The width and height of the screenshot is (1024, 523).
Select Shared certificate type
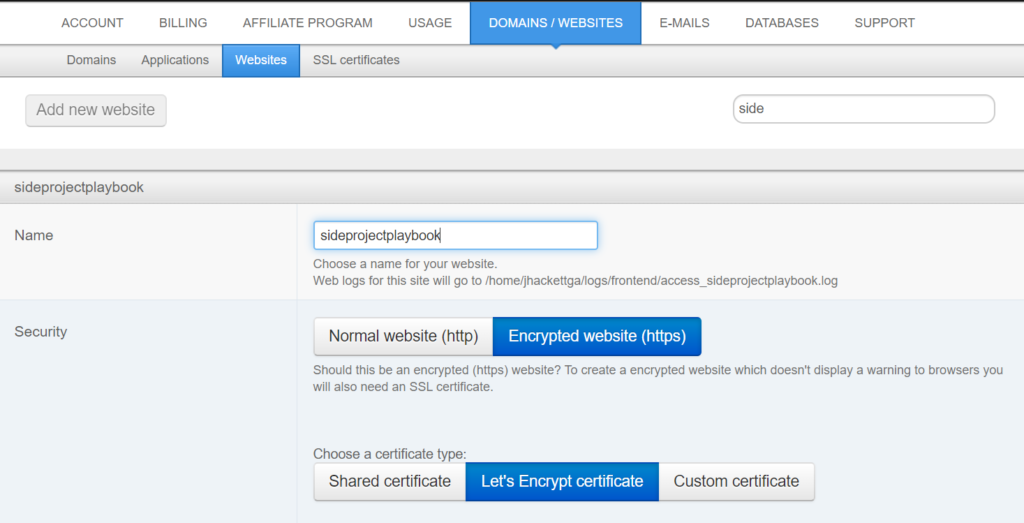(x=389, y=481)
